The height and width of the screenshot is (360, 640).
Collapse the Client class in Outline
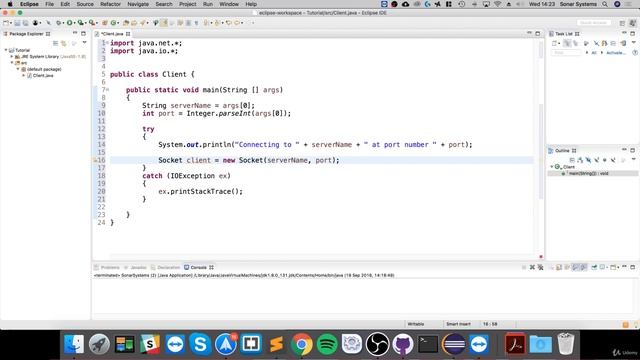[552, 167]
